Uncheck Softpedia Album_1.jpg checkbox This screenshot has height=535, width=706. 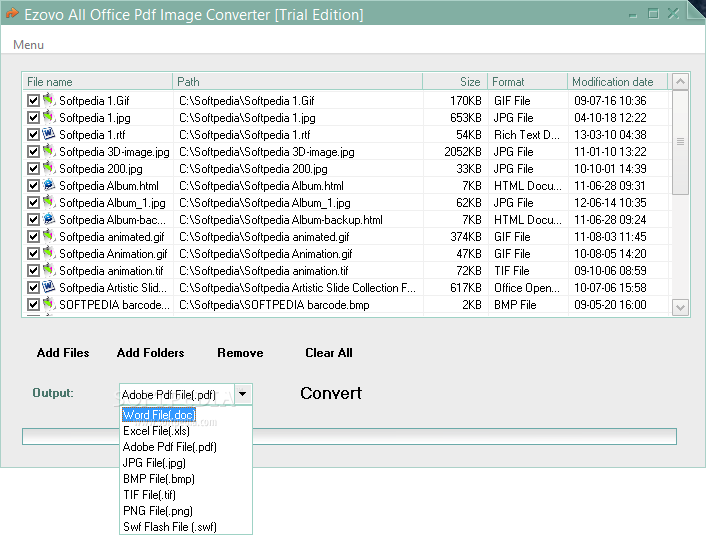coord(33,203)
